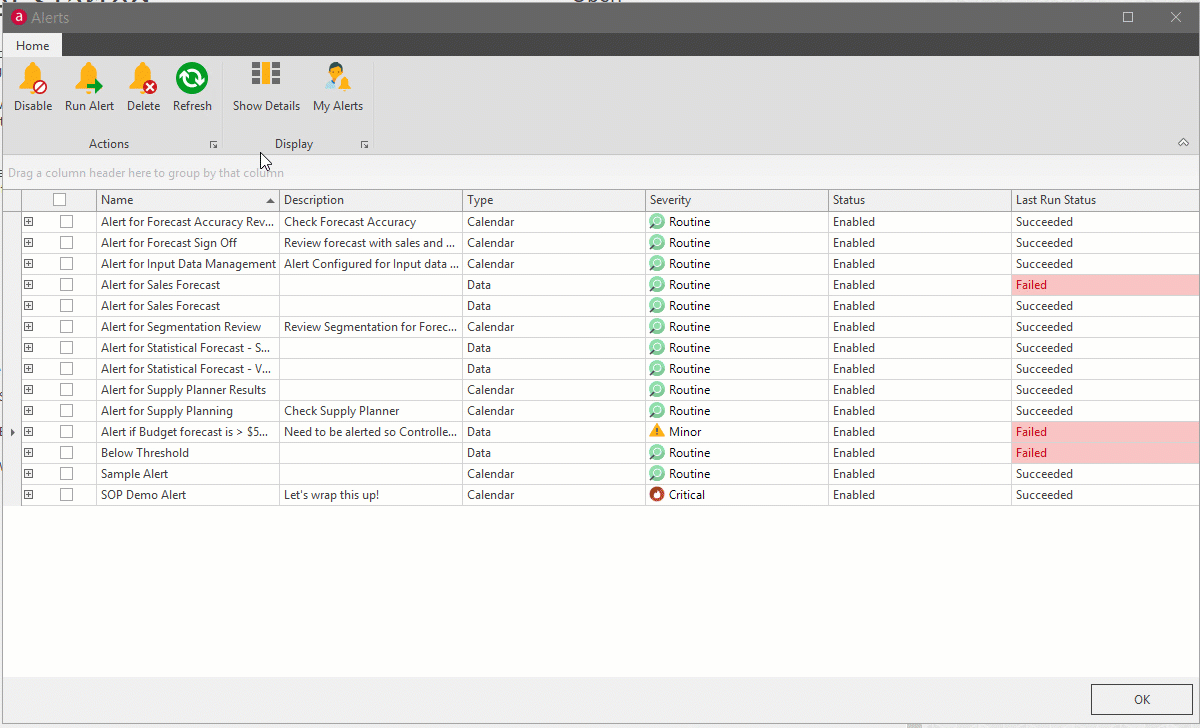Viewport: 1200px width, 728px height.
Task: Click the green Refresh icon
Action: 192,78
